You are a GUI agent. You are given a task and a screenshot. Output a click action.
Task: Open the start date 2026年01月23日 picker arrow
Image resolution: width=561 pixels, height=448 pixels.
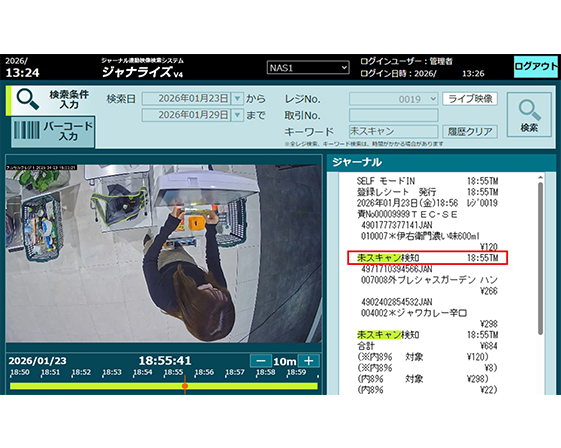(x=238, y=98)
